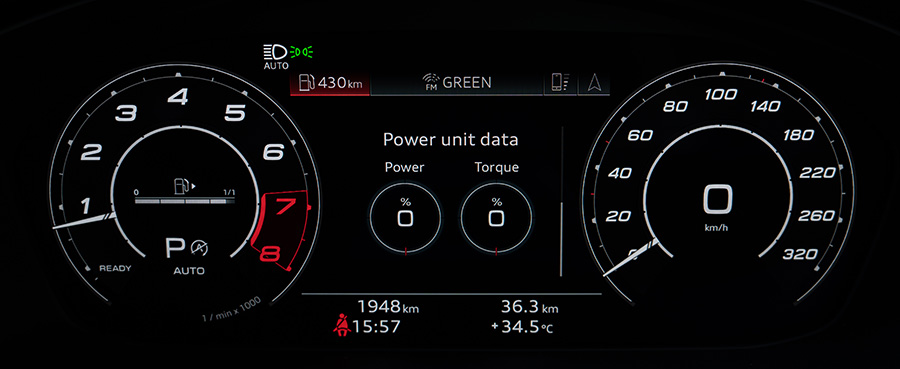Image resolution: width=900 pixels, height=369 pixels.
Task: Open the phone signal tab icon
Action: 560,83
